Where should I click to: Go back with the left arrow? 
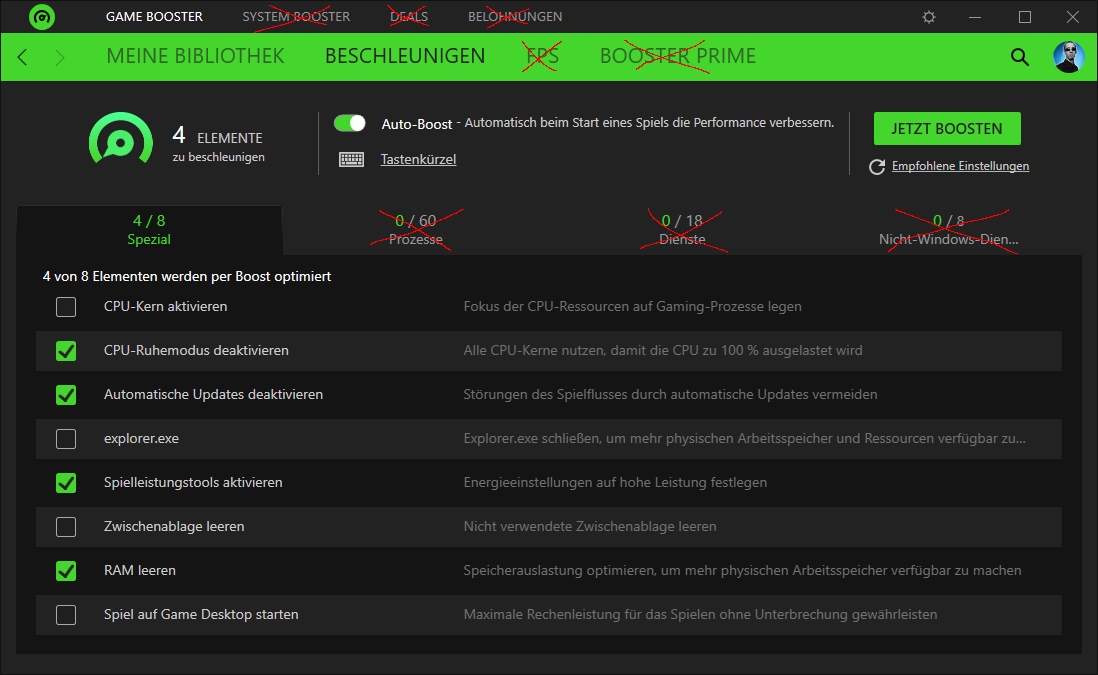coord(22,57)
